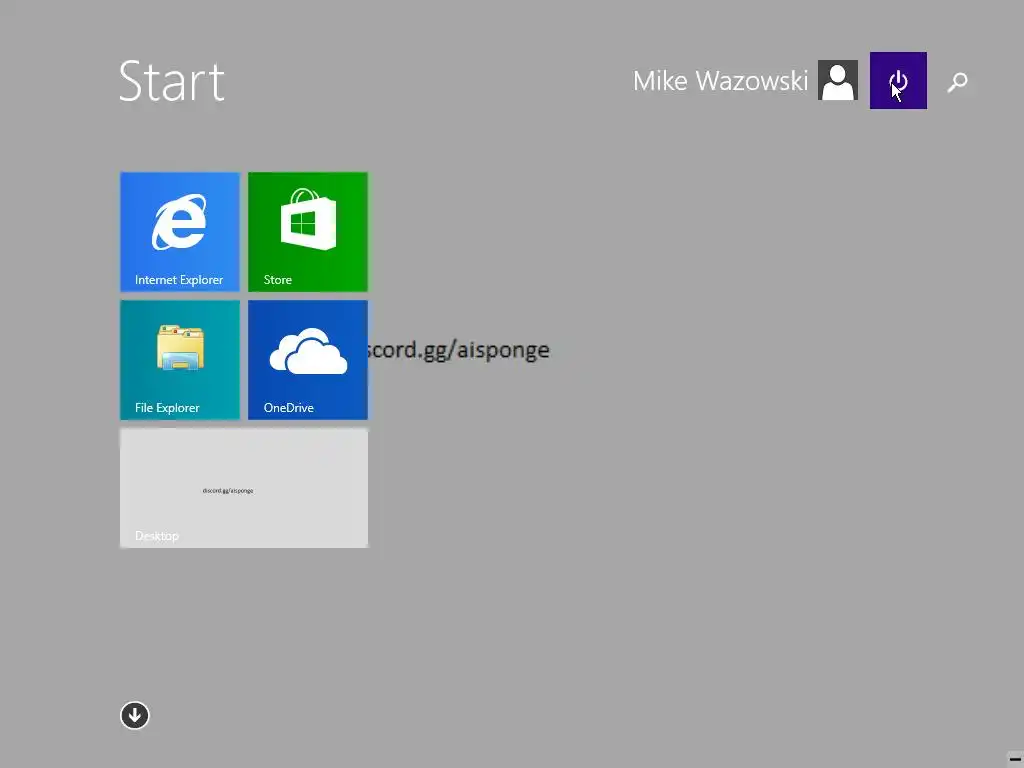Open search with the magnifier icon
Image resolution: width=1024 pixels, height=768 pixels.
coord(957,82)
